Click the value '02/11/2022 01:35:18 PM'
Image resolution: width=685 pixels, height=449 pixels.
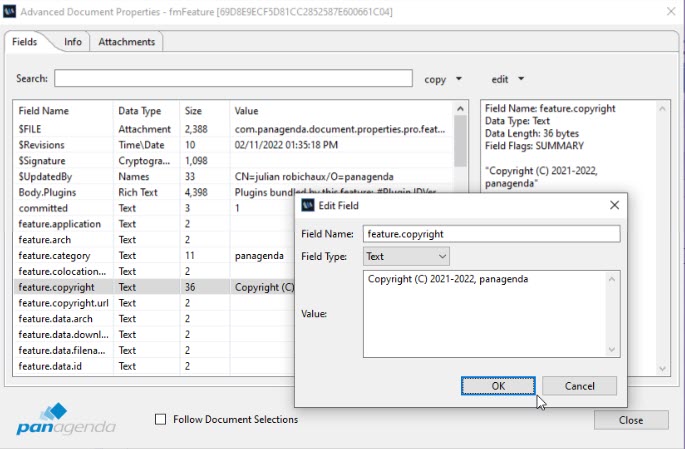coord(286,145)
